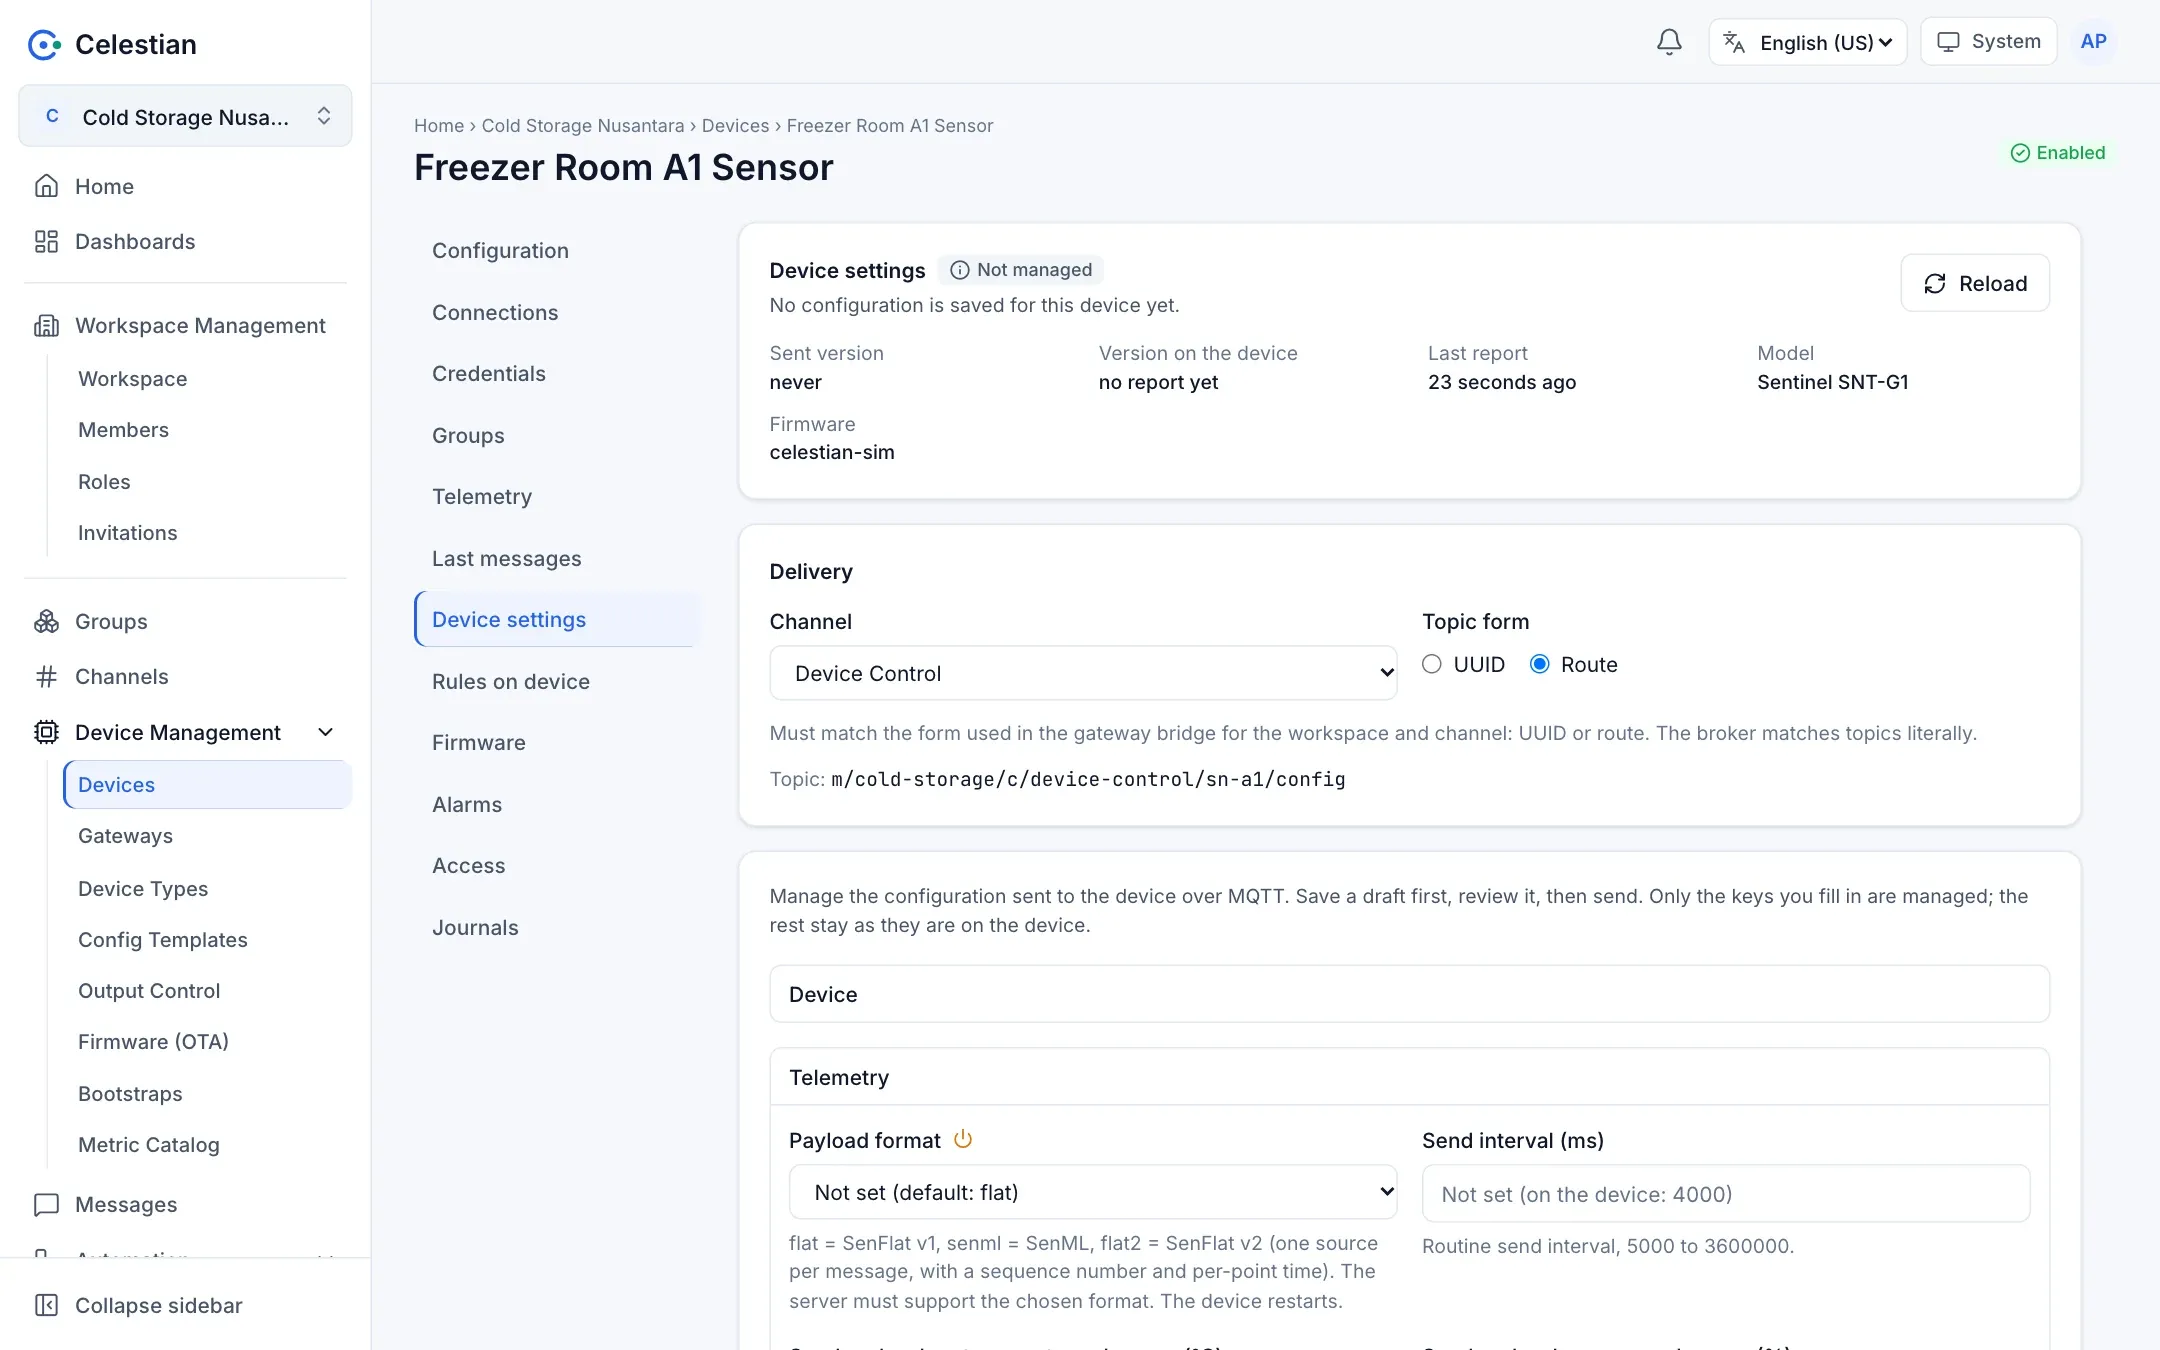
Task: Click the Home sidebar icon
Action: click(46, 186)
